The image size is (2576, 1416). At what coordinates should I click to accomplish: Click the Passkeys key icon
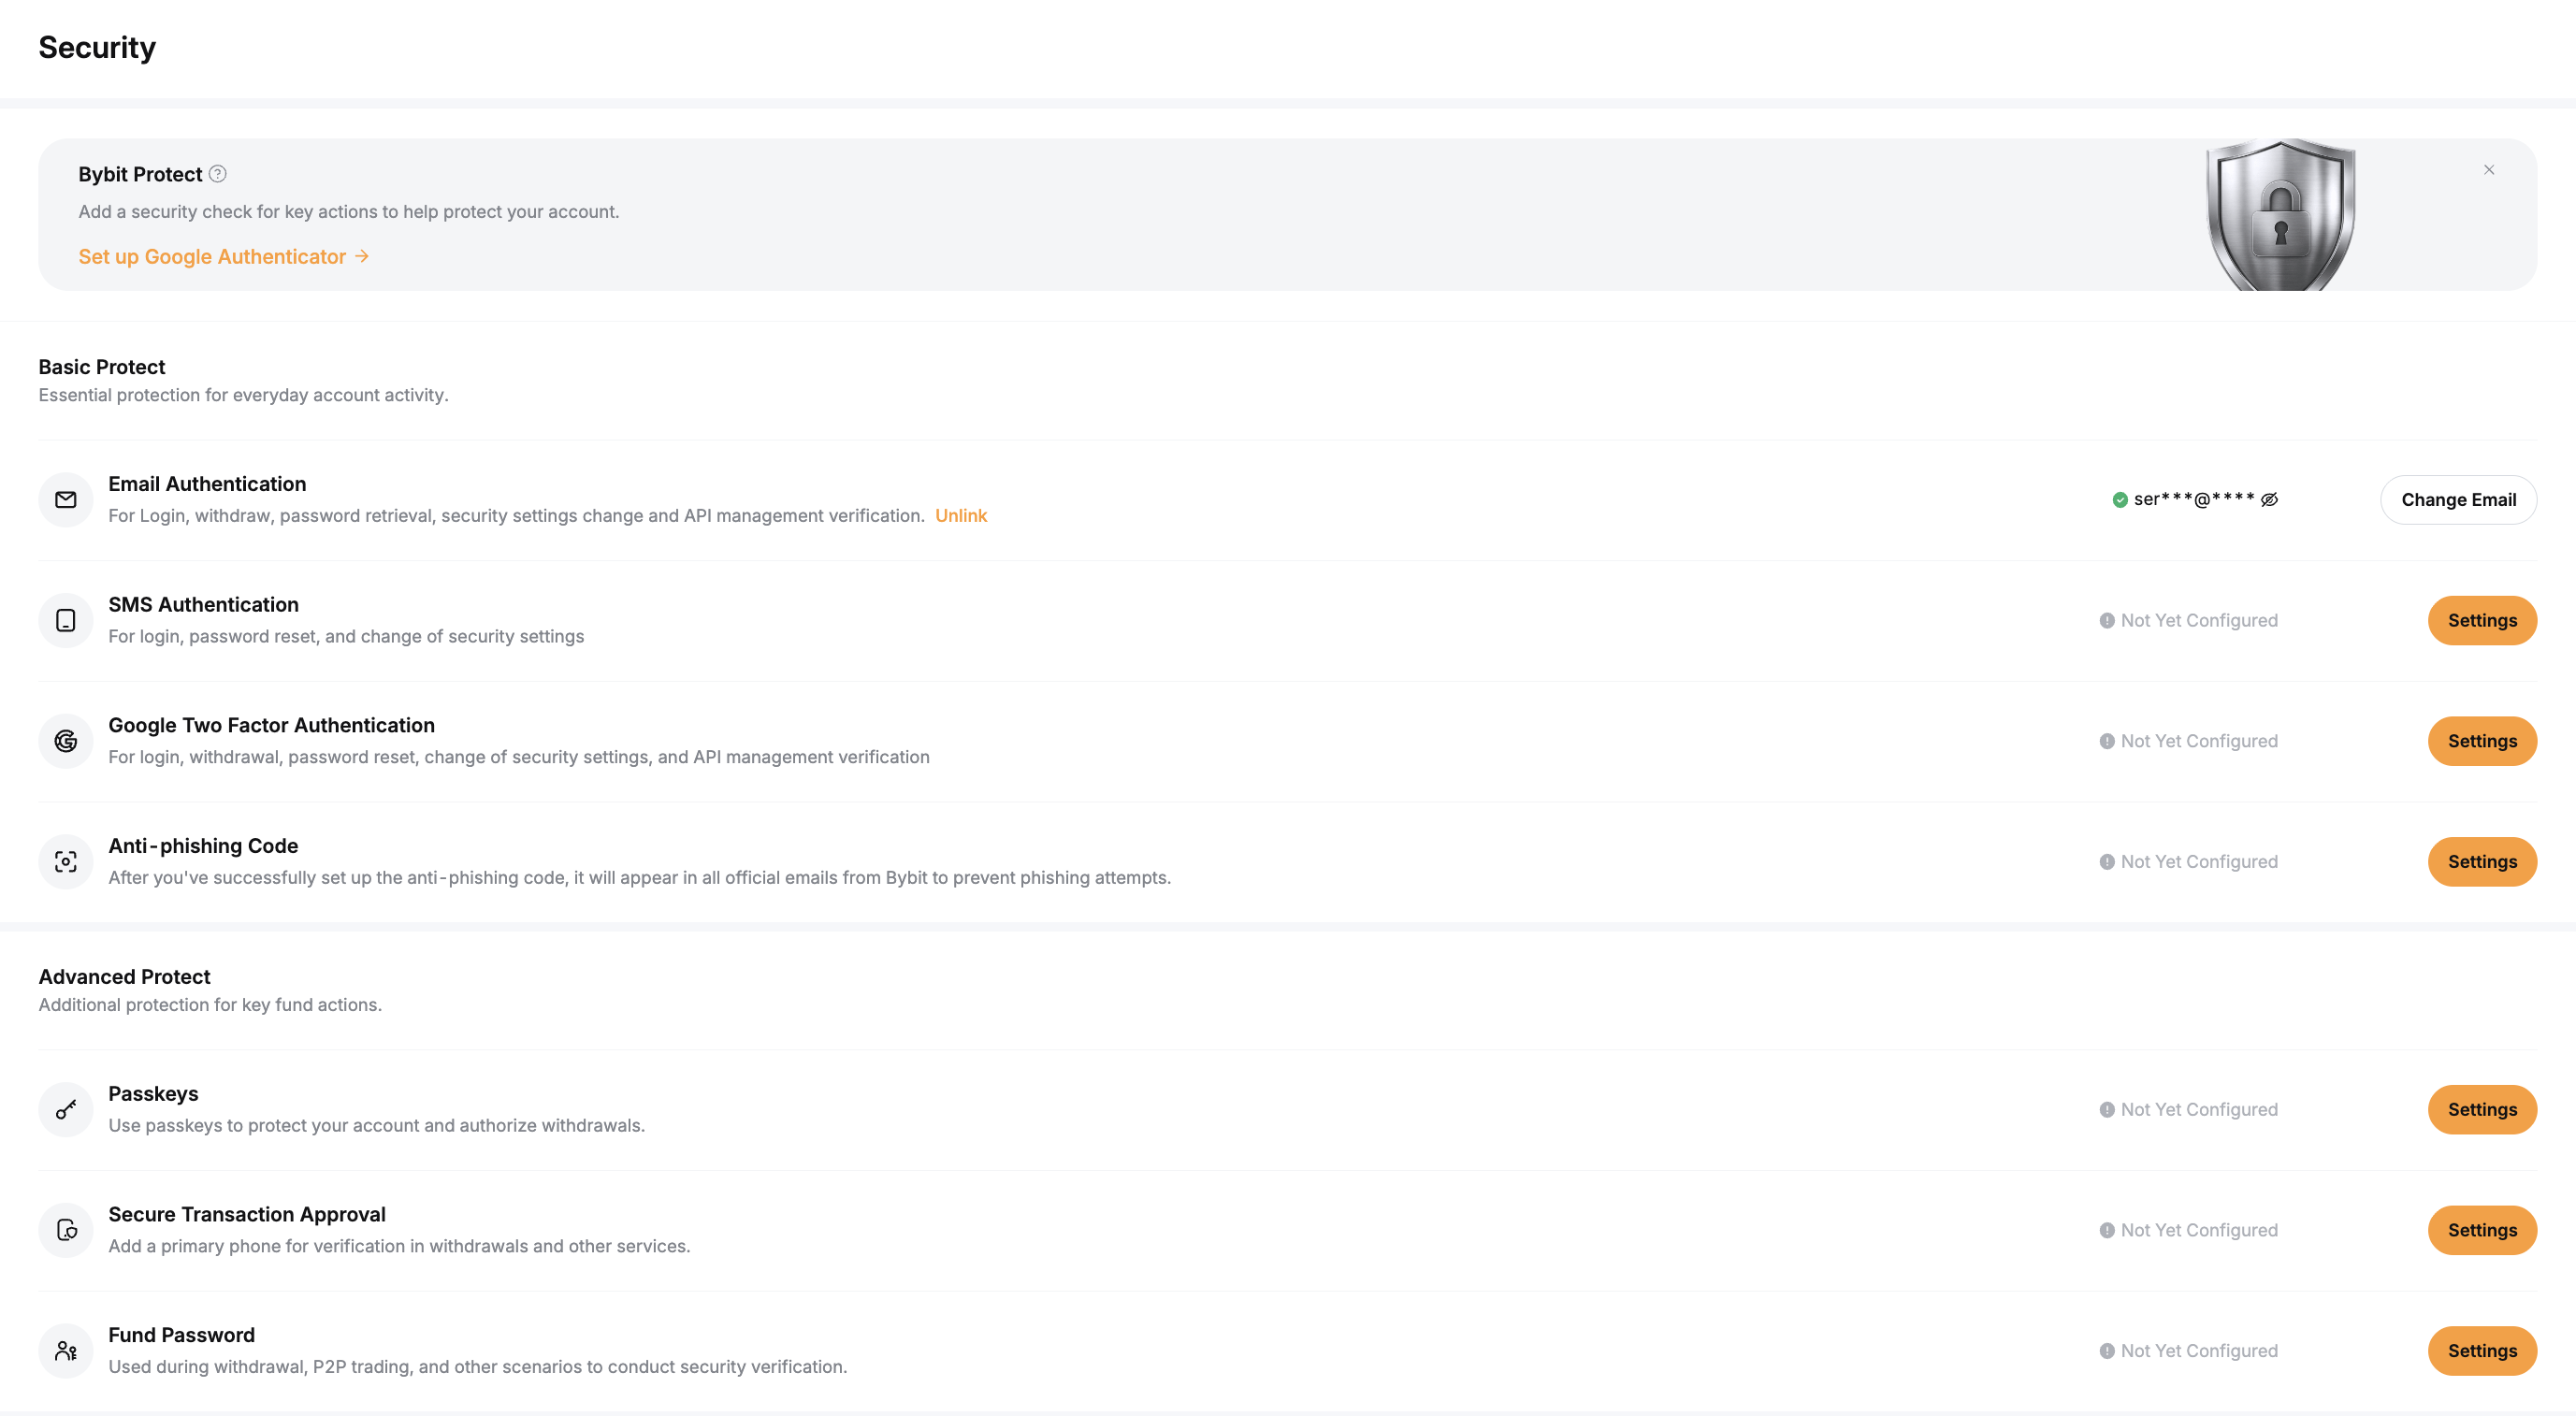(66, 1110)
